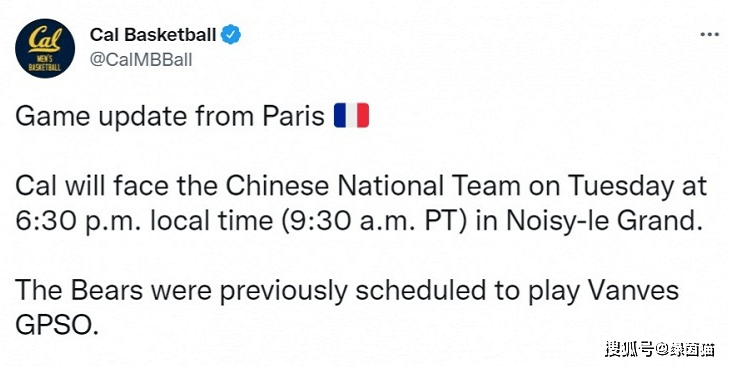The image size is (729, 366).
Task: Open the @CalMBBall handle link
Action: [x=141, y=60]
